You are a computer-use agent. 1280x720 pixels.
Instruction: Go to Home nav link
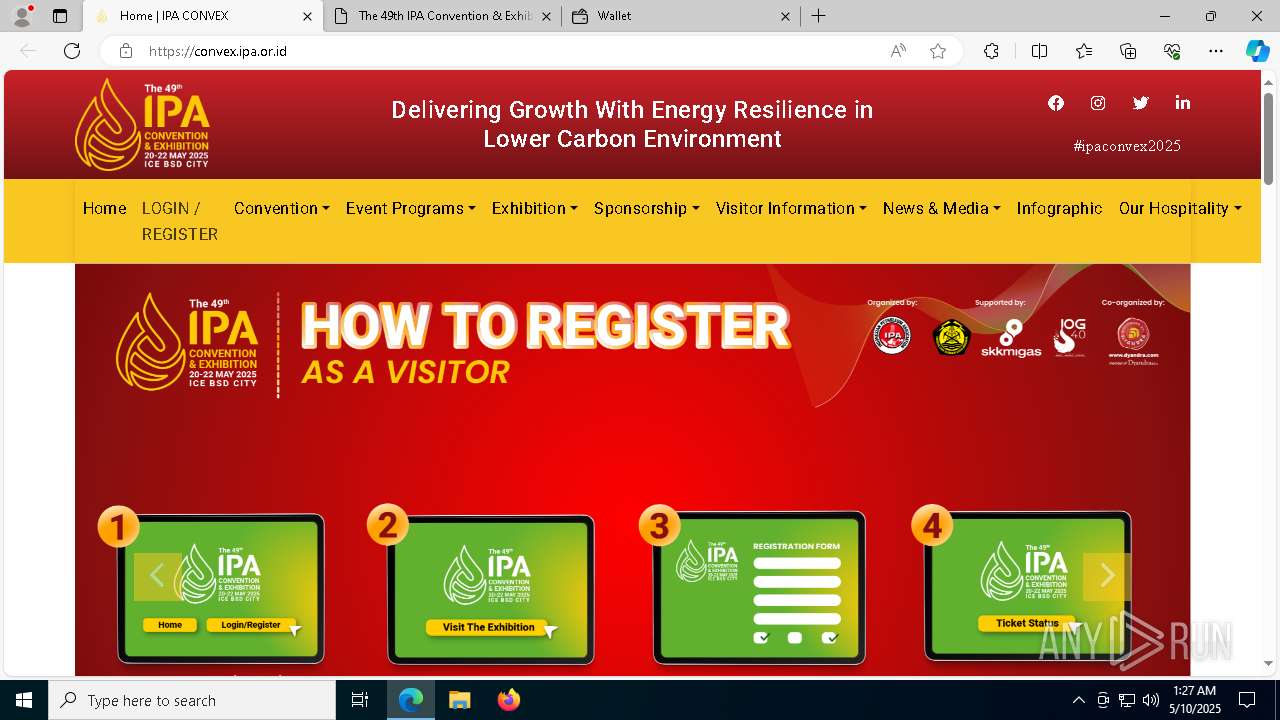[x=105, y=208]
